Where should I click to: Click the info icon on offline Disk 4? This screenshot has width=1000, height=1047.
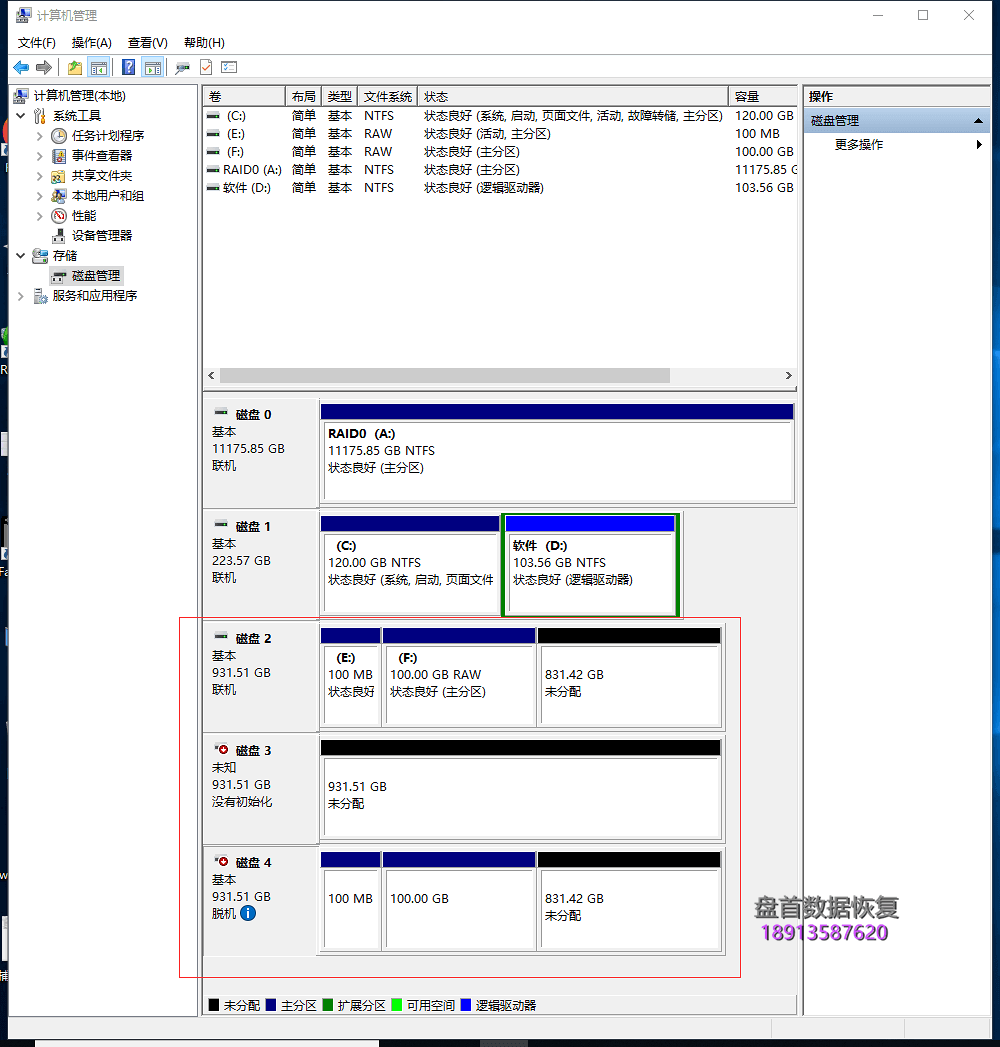pos(248,913)
